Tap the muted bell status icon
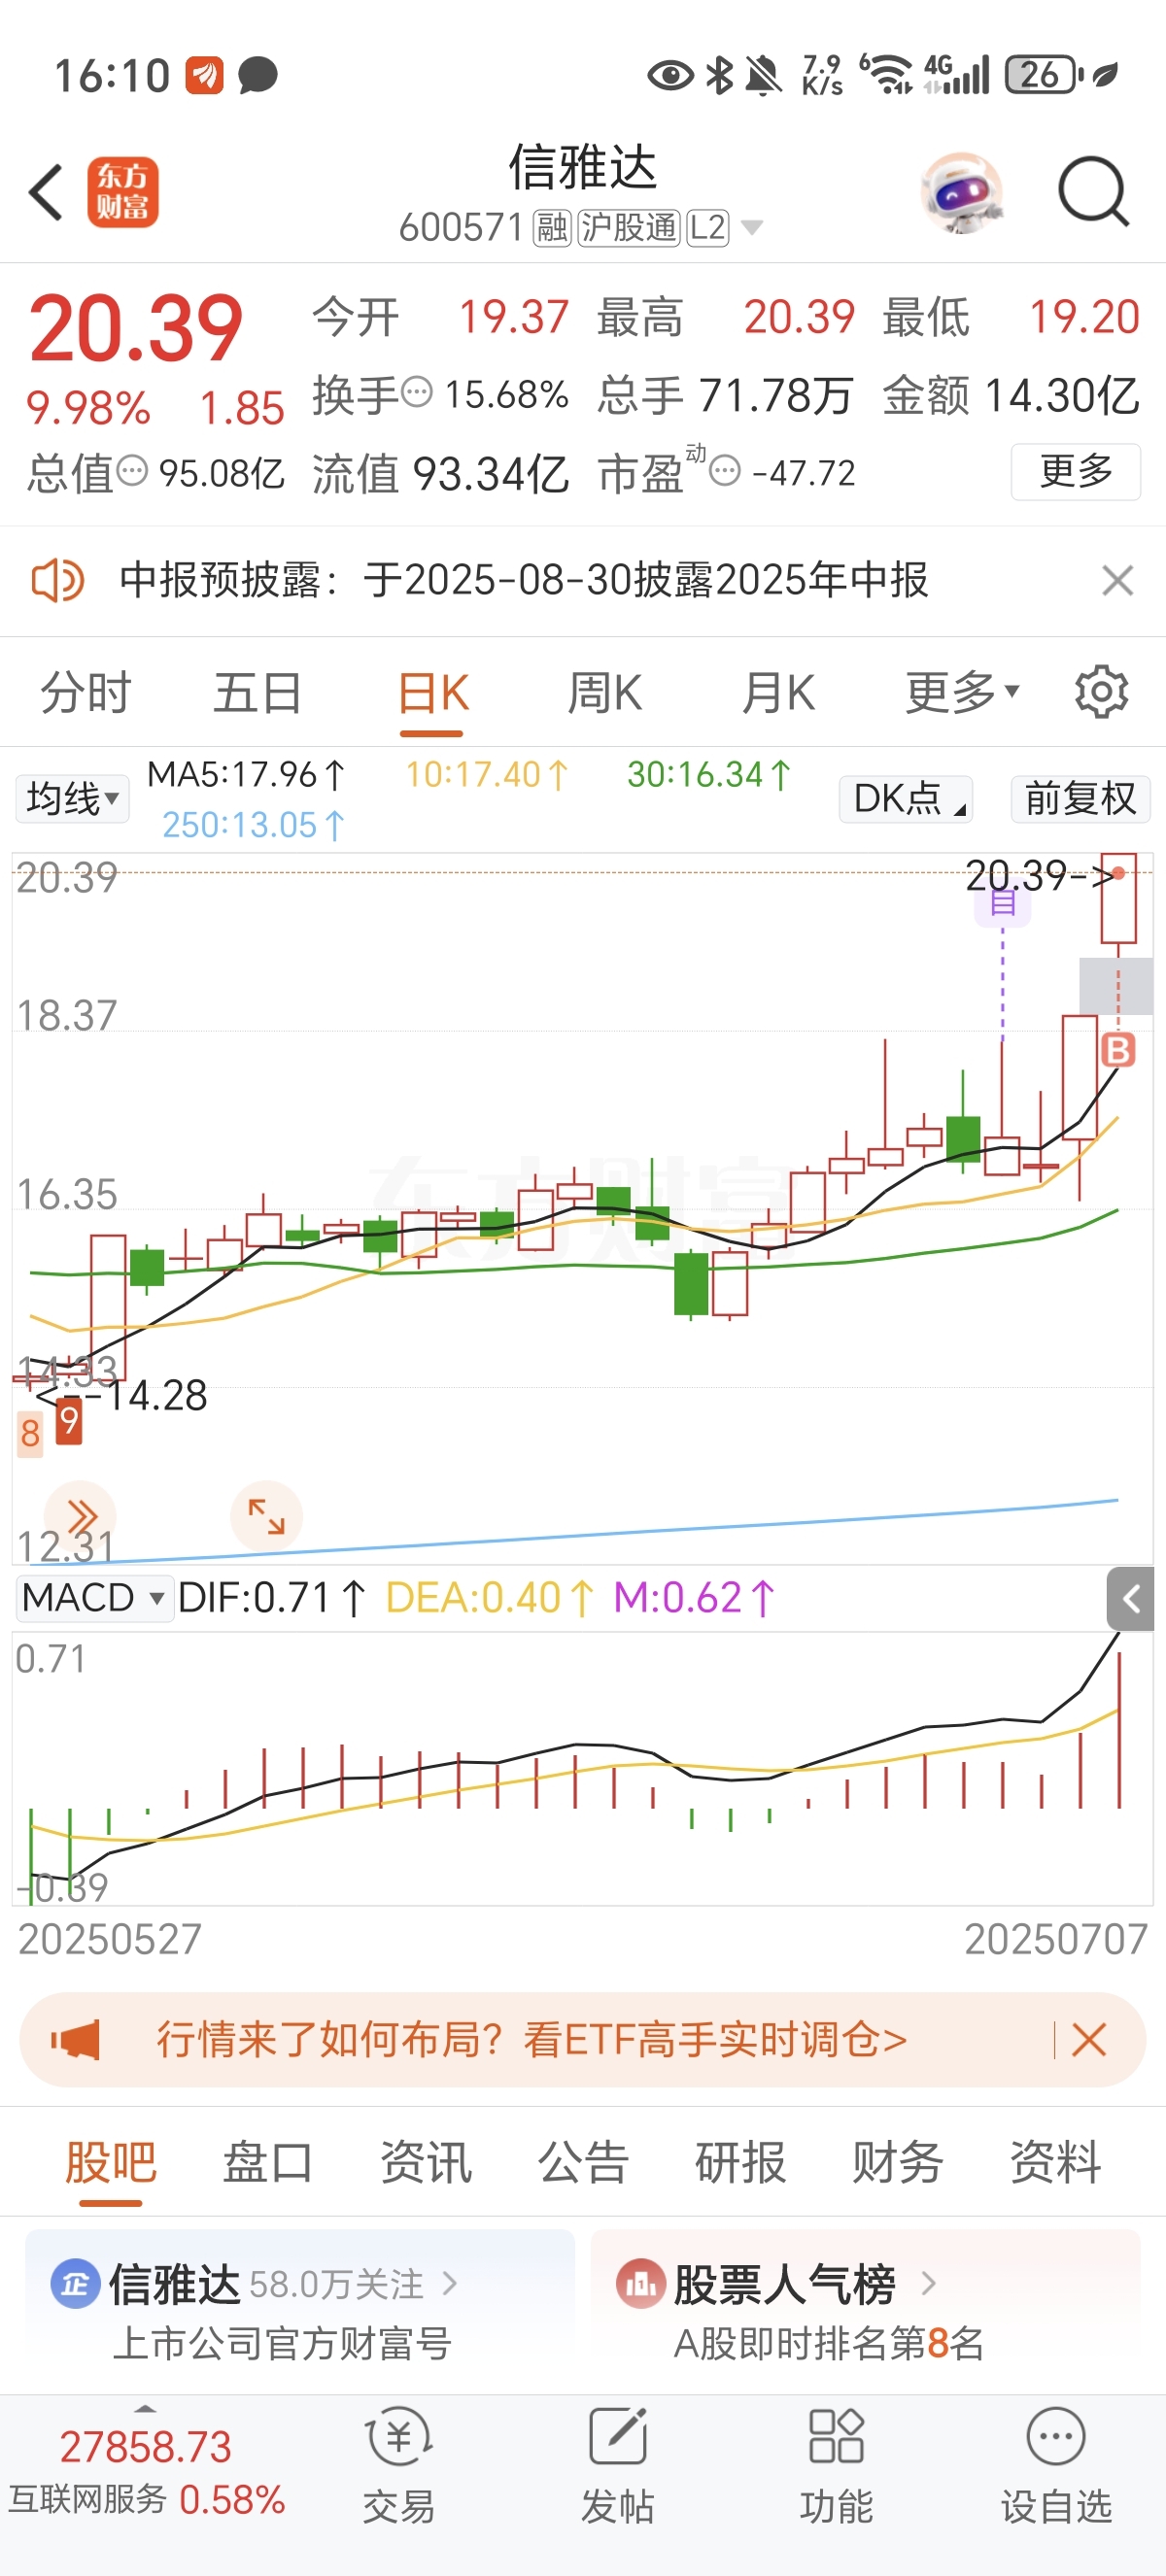 tap(765, 76)
